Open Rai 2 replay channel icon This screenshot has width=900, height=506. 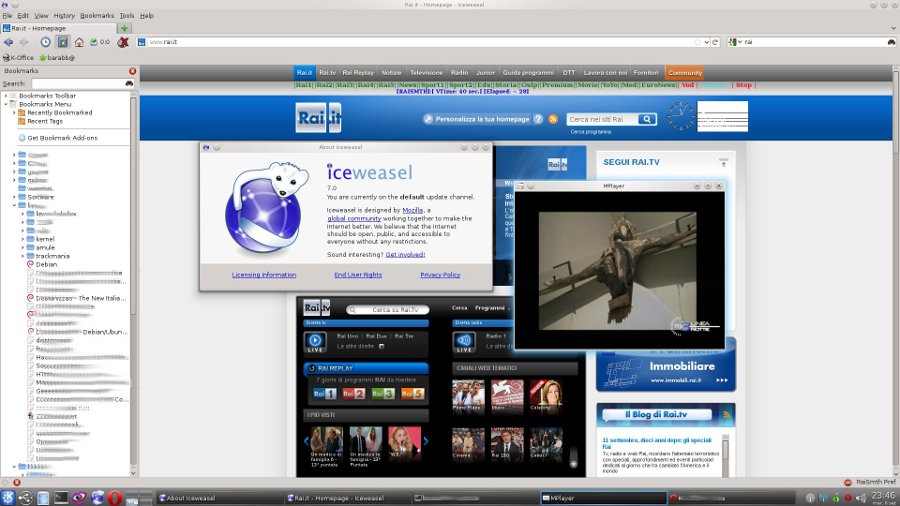(x=354, y=394)
